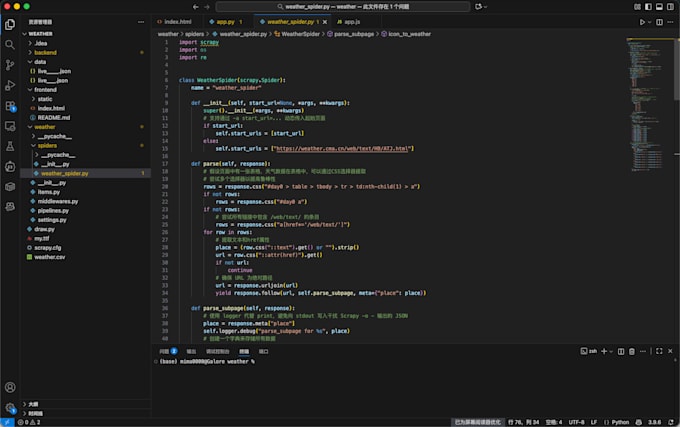Viewport: 680px width, 427px height.
Task: Open the Testing flask view
Action: 10,147
